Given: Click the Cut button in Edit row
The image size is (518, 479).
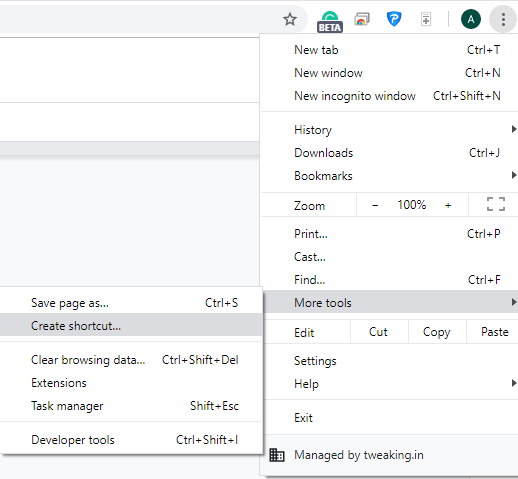Looking at the screenshot, I should click(379, 332).
